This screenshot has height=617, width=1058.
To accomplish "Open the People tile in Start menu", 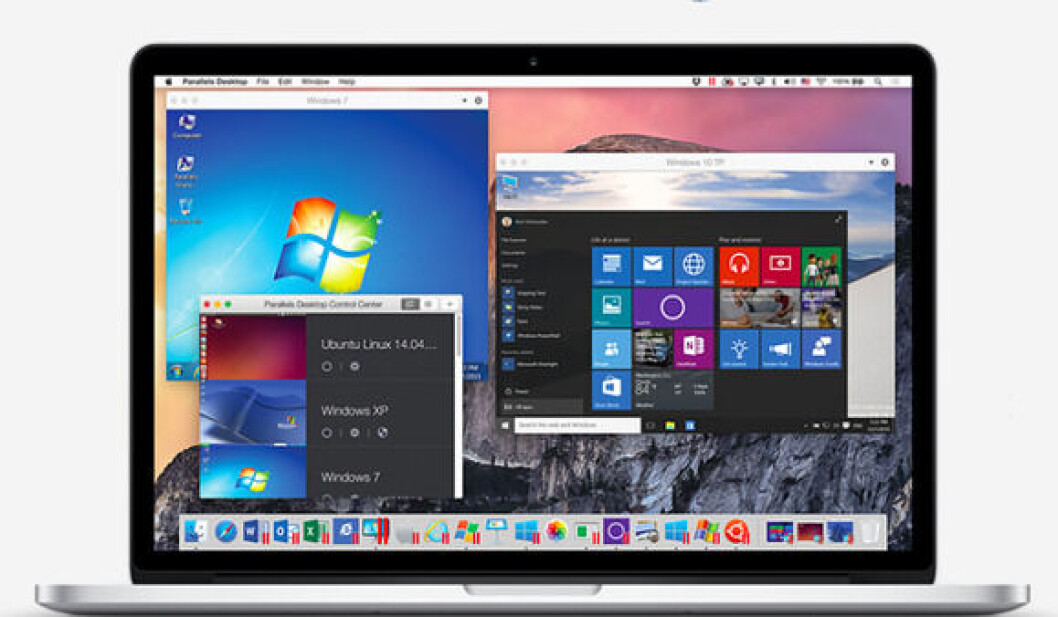I will point(611,349).
